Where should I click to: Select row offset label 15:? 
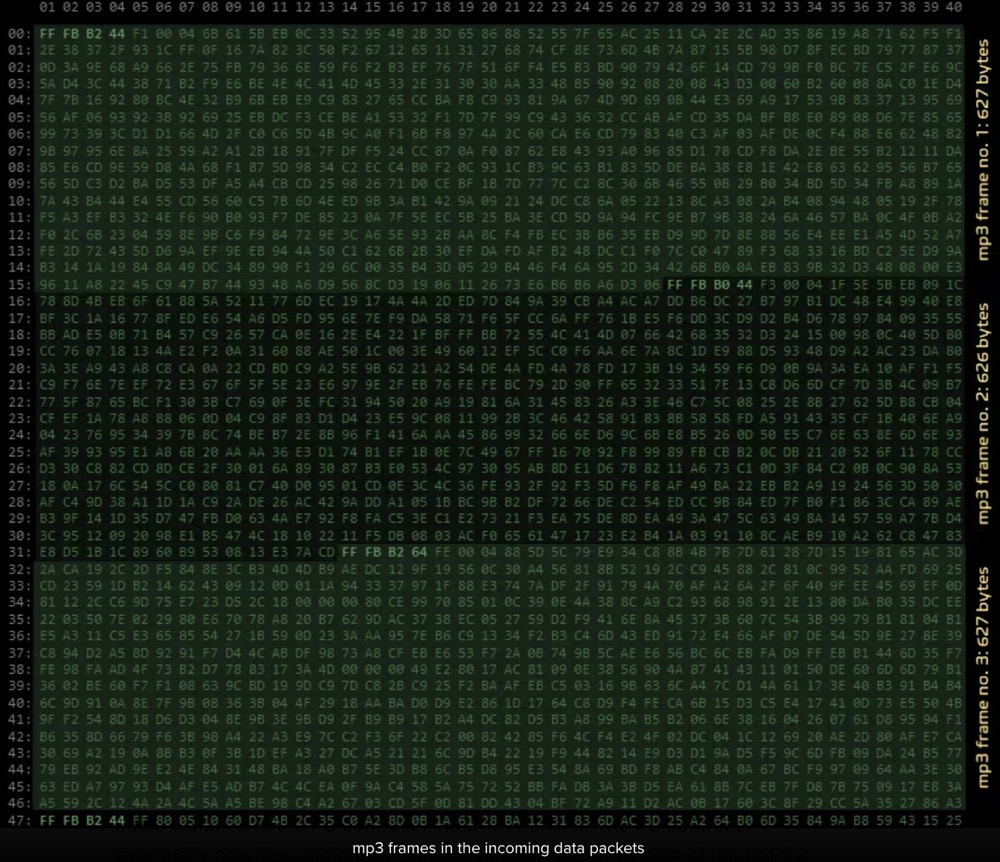coord(17,284)
